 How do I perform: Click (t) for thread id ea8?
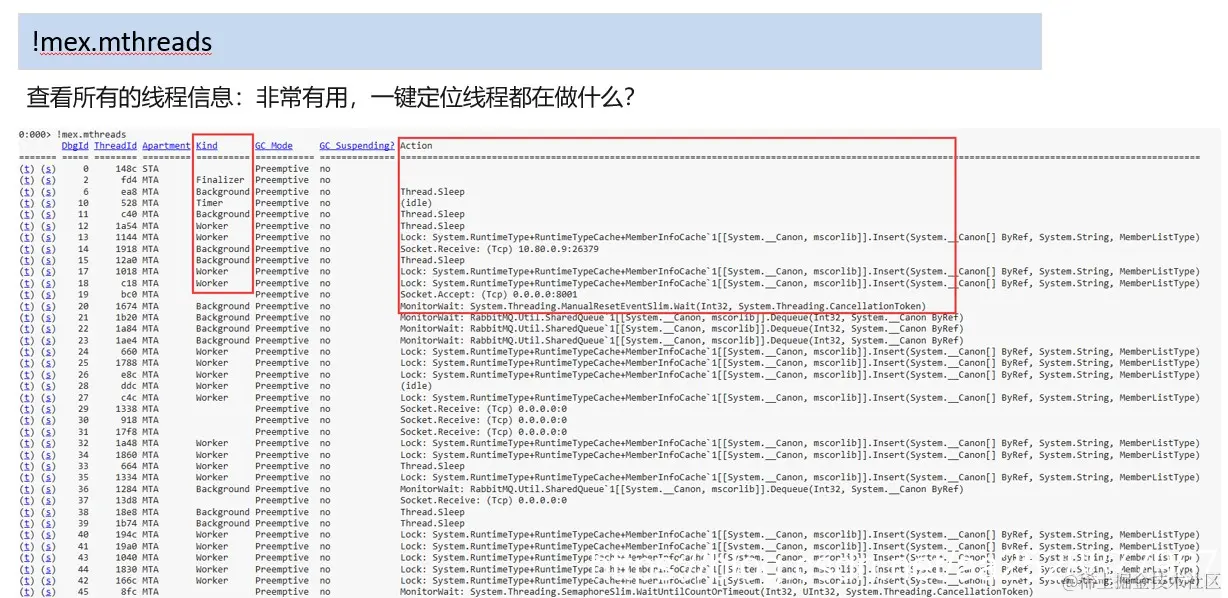pyautogui.click(x=27, y=192)
